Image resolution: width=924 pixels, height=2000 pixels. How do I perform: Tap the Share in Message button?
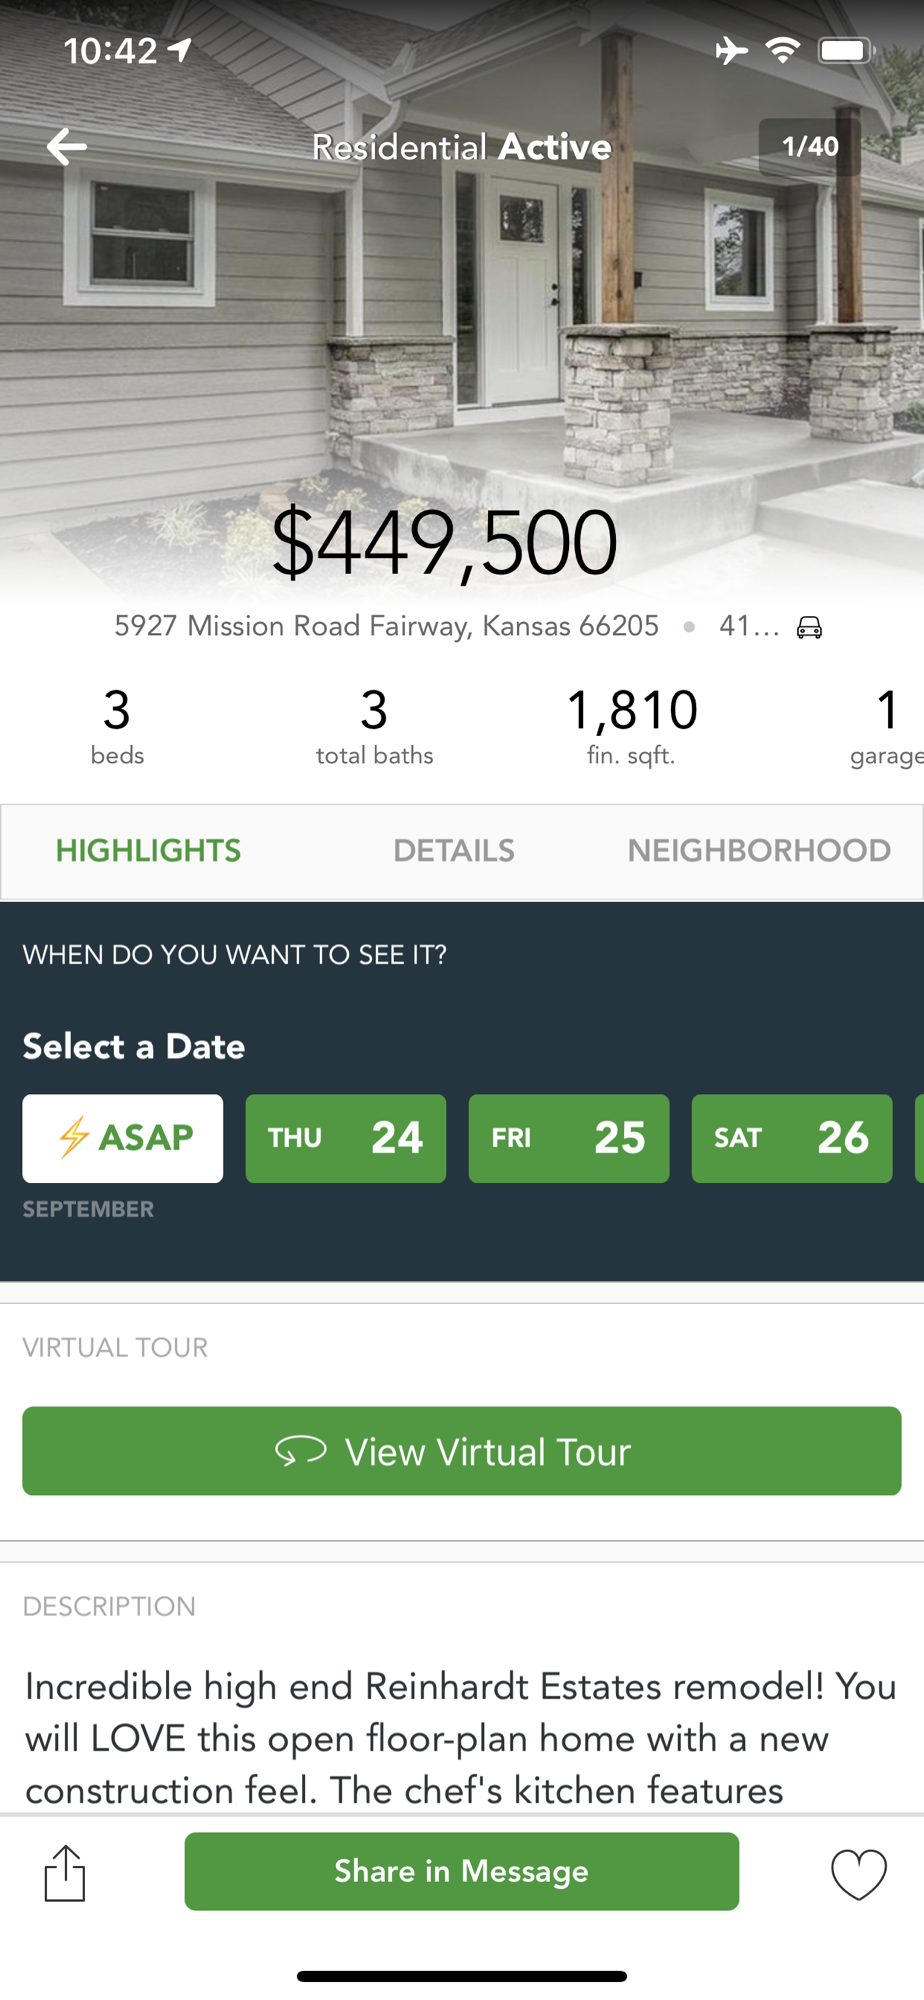pos(462,1871)
